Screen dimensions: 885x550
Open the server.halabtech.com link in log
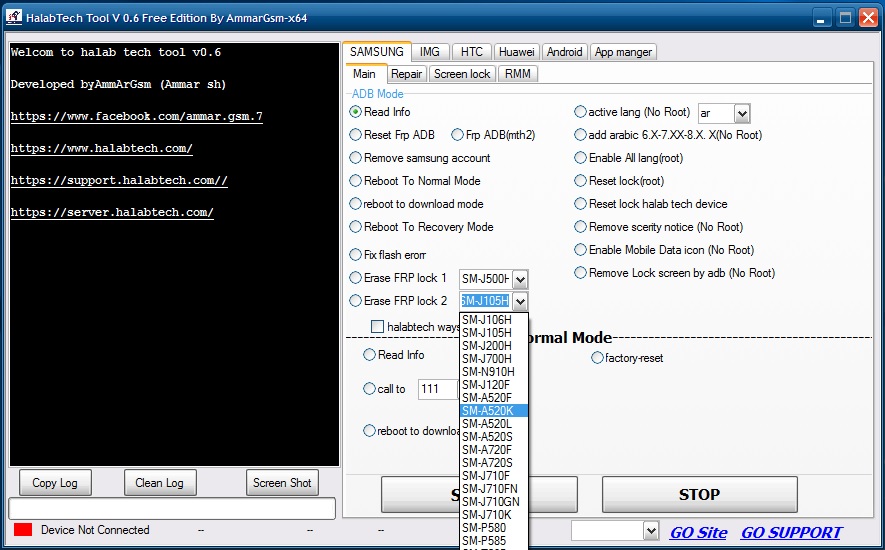(x=112, y=213)
